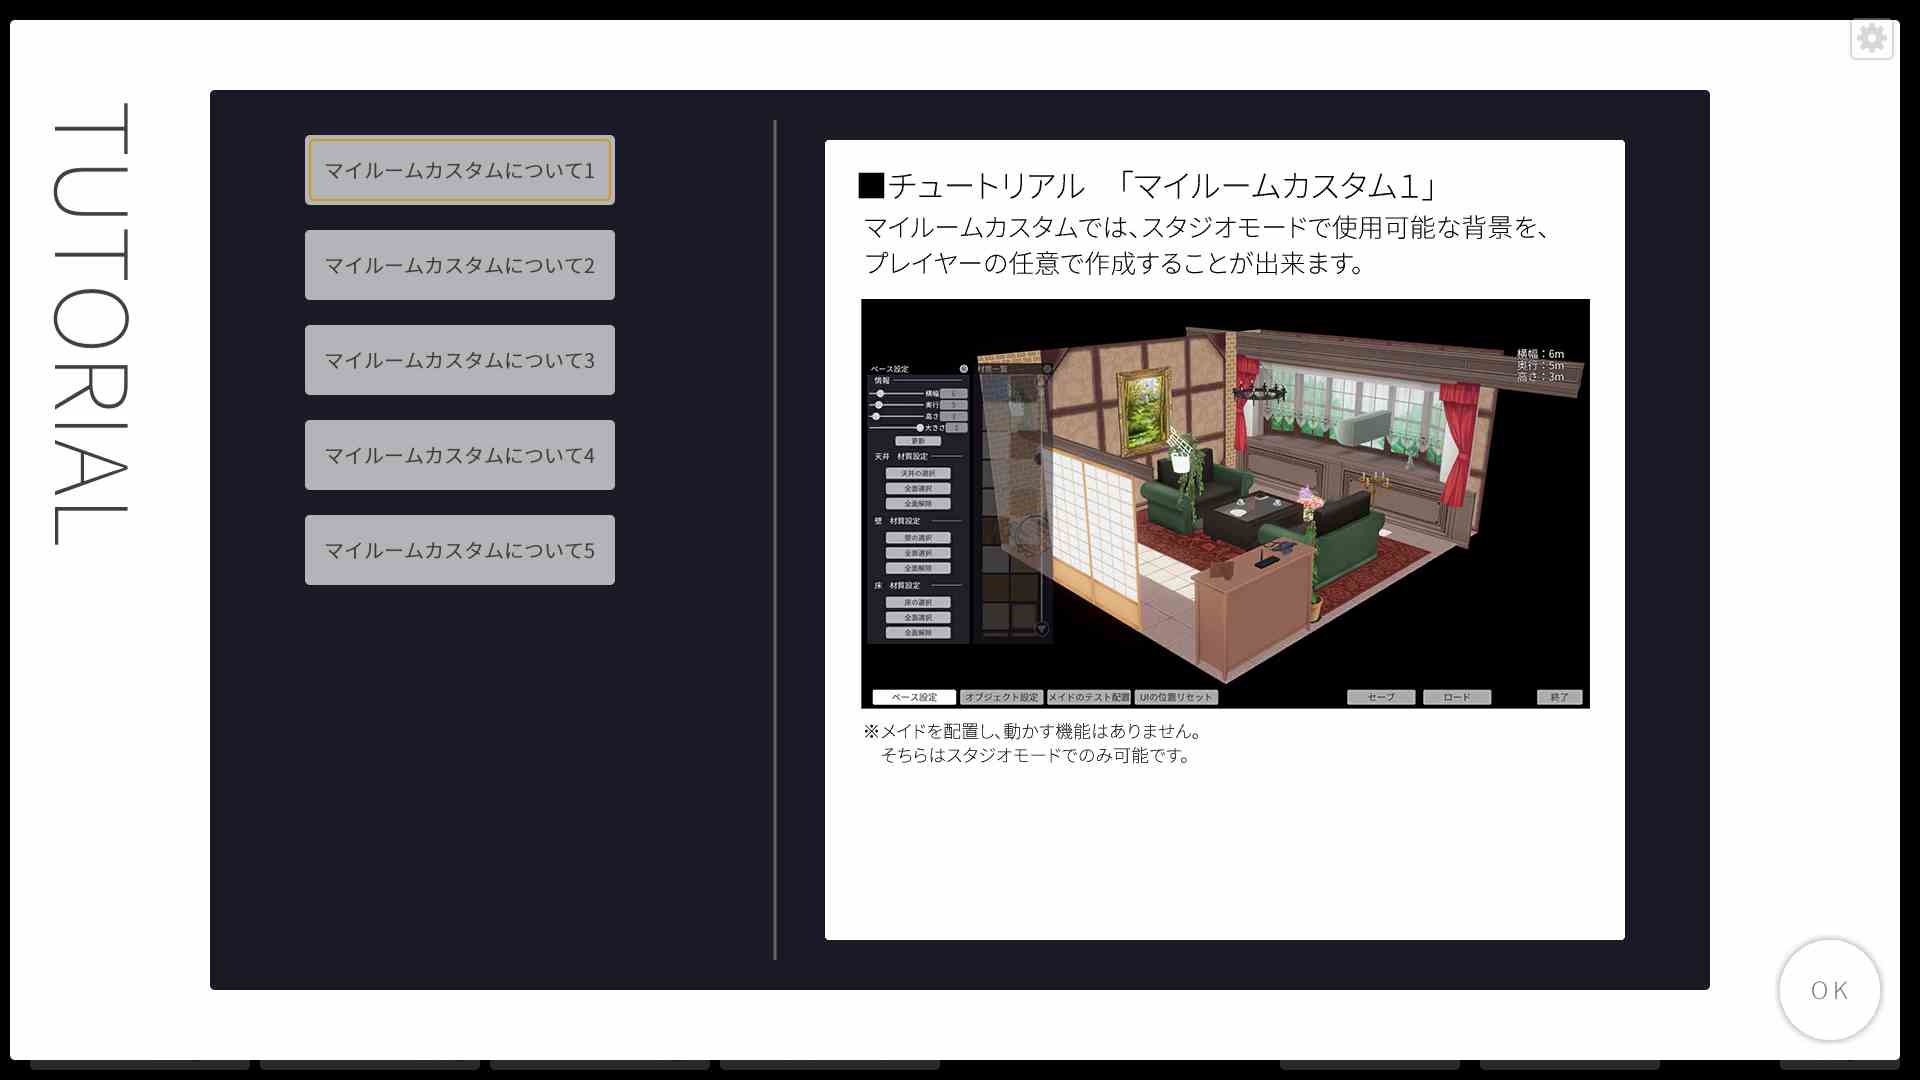Show マイルームカスタムについて3 tutorial page

coord(459,360)
